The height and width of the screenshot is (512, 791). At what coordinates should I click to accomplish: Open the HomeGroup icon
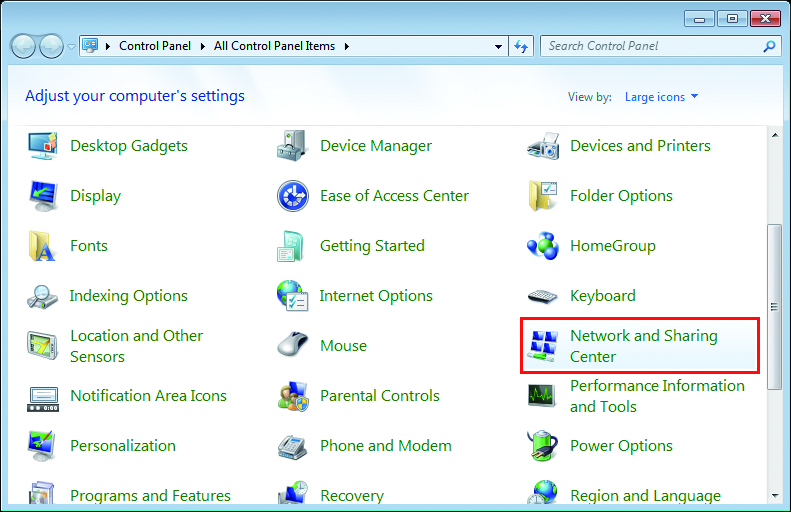(x=542, y=246)
